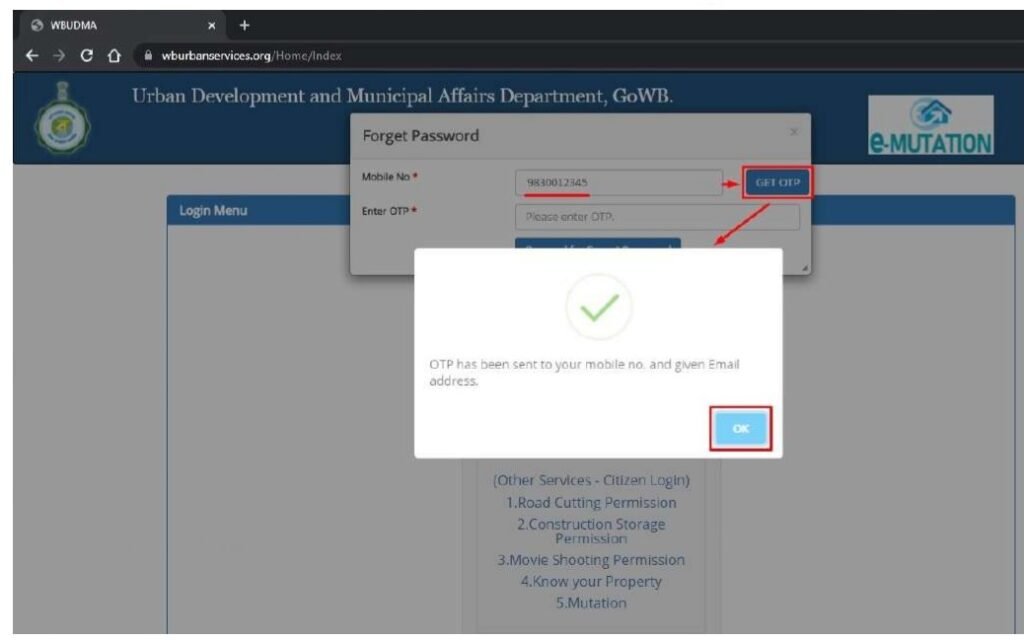Screen dimensions: 1024x641
Task: Click the West Bengal government emblem logo
Action: tap(62, 119)
